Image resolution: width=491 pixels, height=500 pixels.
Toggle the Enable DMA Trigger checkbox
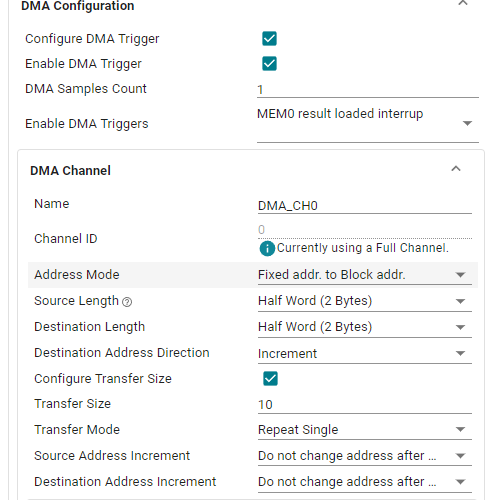pos(269,64)
